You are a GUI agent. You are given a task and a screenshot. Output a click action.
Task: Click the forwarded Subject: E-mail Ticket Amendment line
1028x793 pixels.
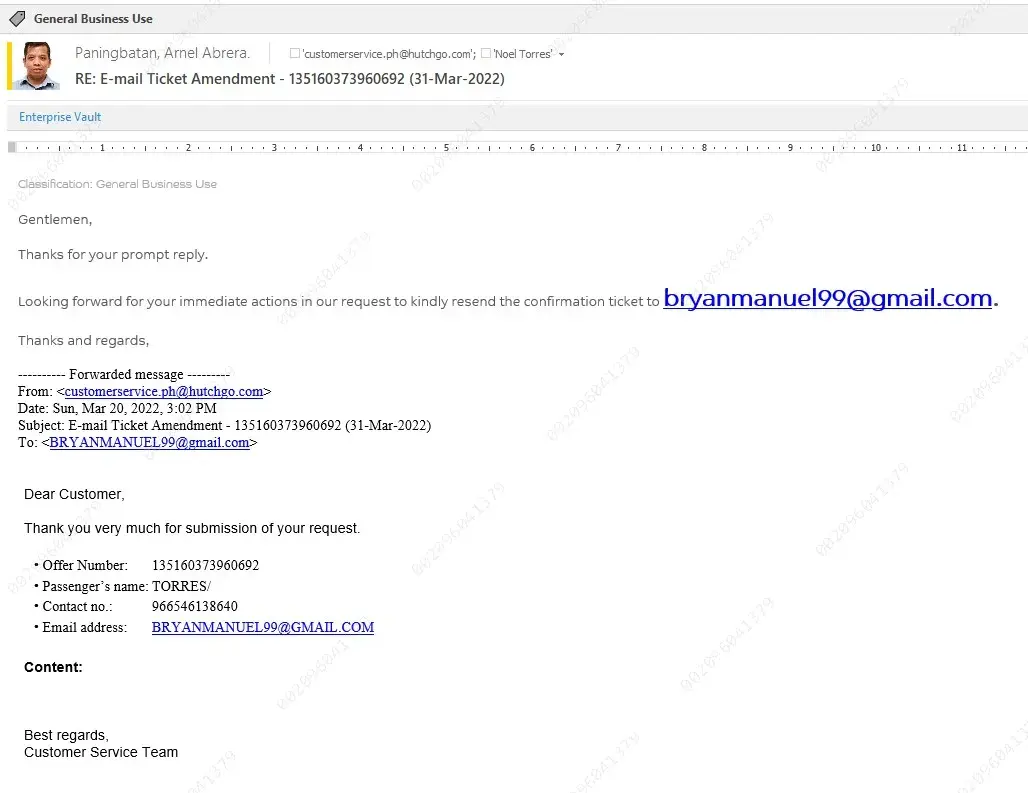tap(224, 425)
